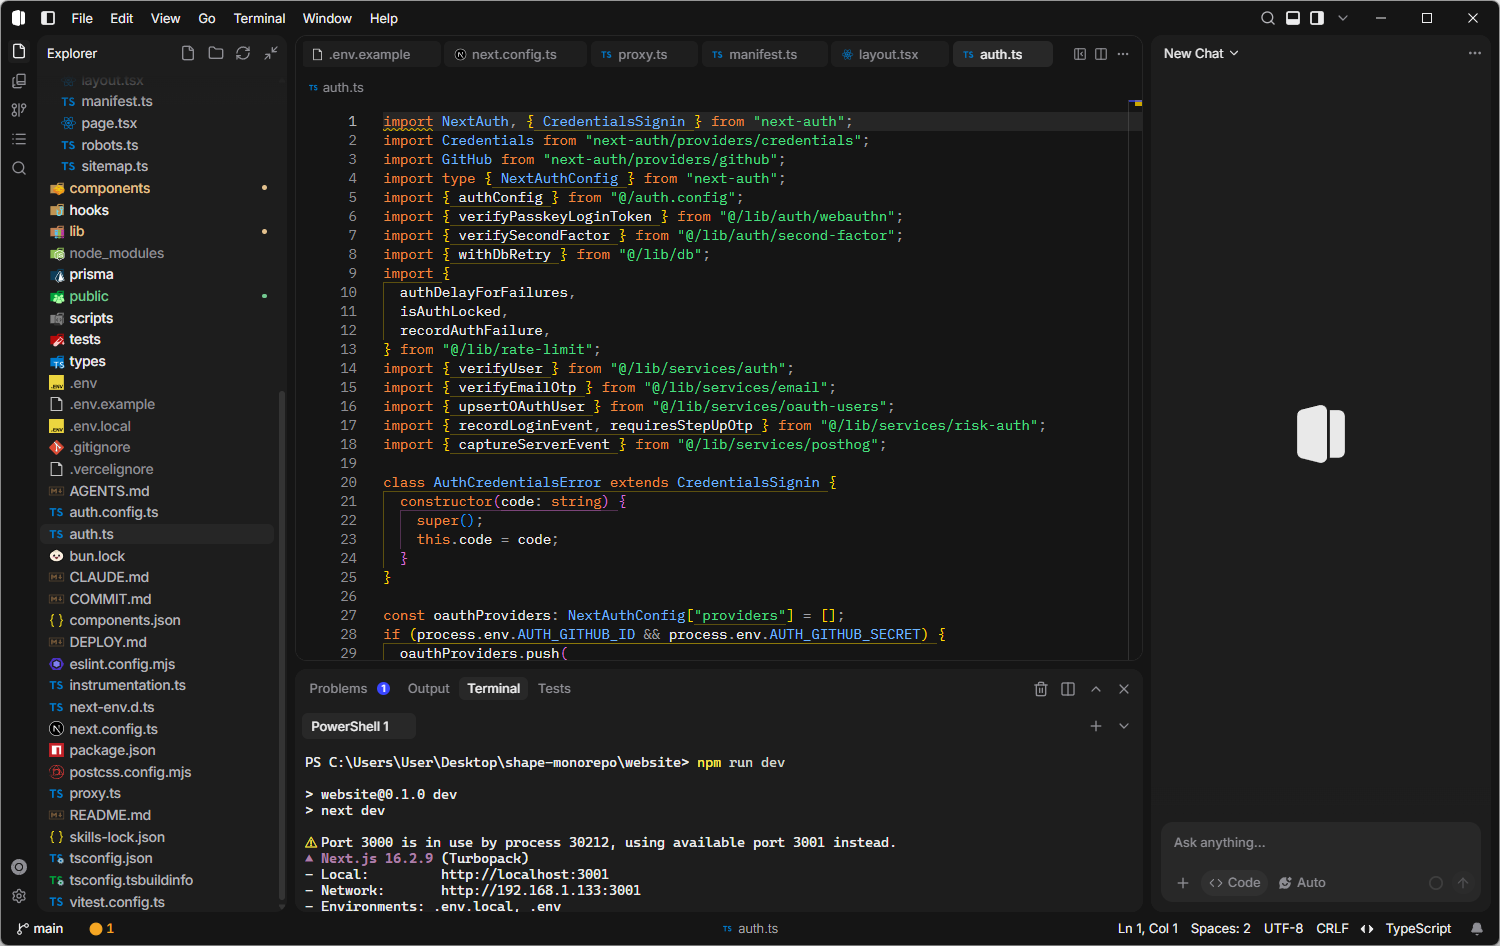Create a new folder in Explorer
This screenshot has height=946, width=1500.
pyautogui.click(x=215, y=53)
